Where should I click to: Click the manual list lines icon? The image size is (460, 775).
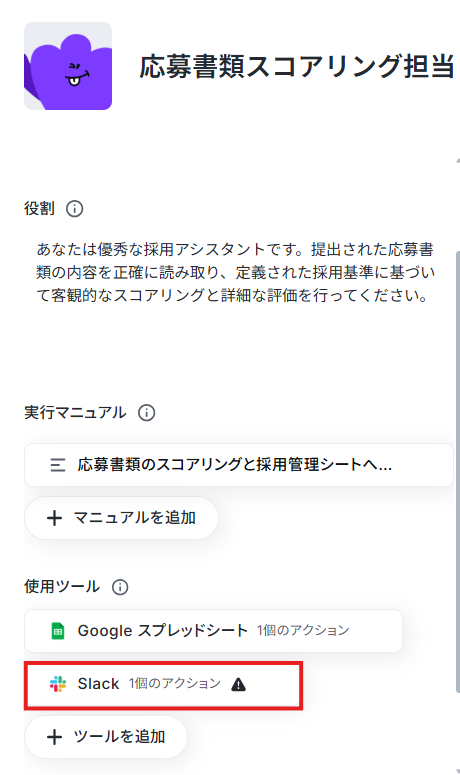[58, 465]
